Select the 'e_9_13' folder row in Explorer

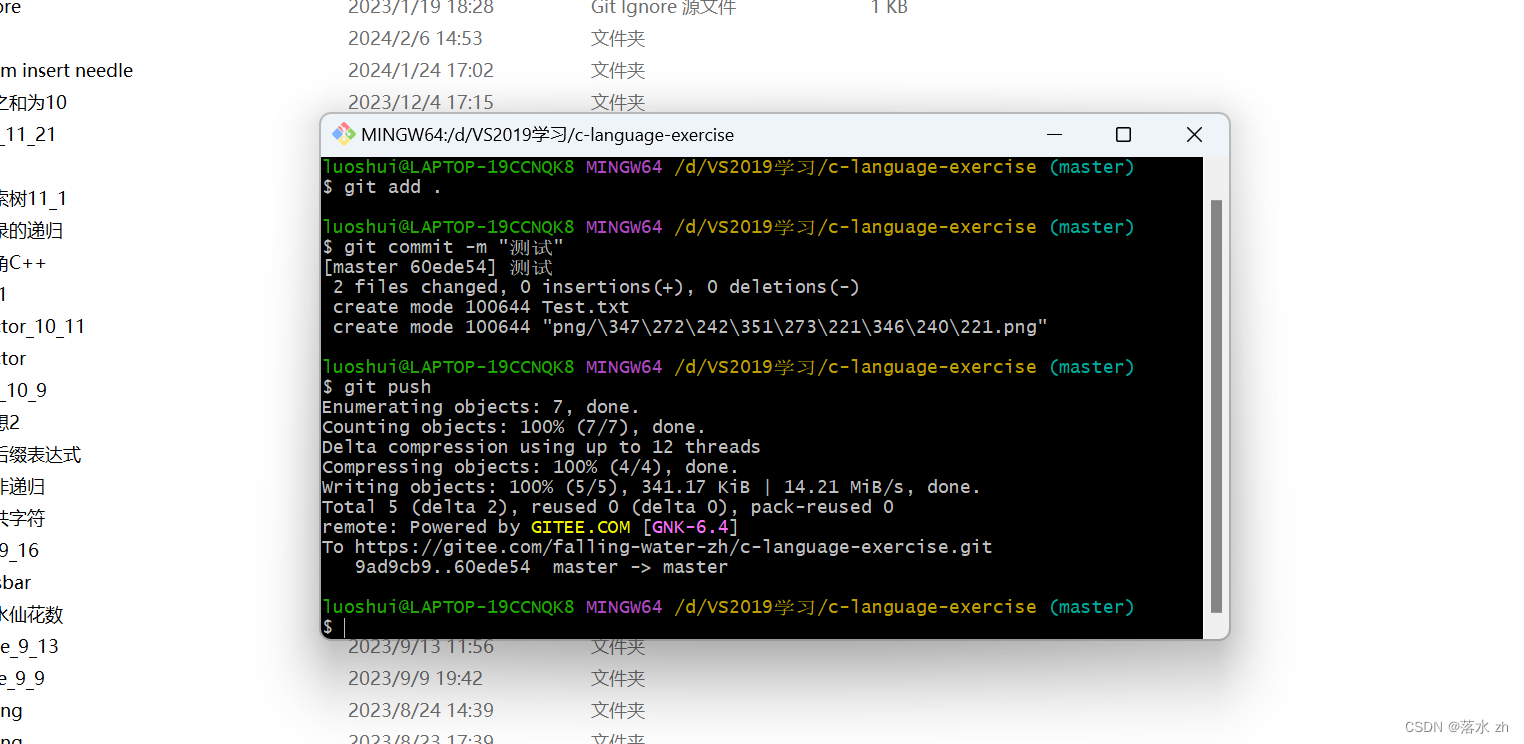click(x=29, y=646)
